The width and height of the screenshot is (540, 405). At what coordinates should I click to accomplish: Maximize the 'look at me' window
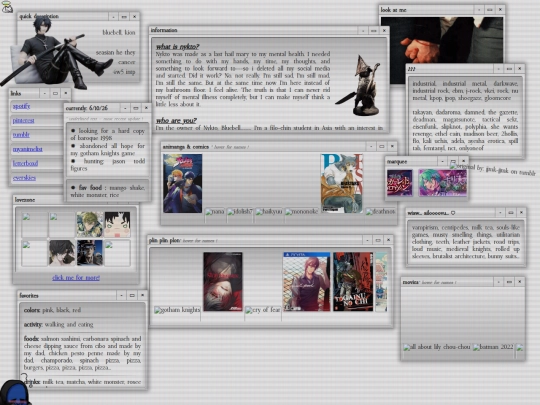pos(490,10)
